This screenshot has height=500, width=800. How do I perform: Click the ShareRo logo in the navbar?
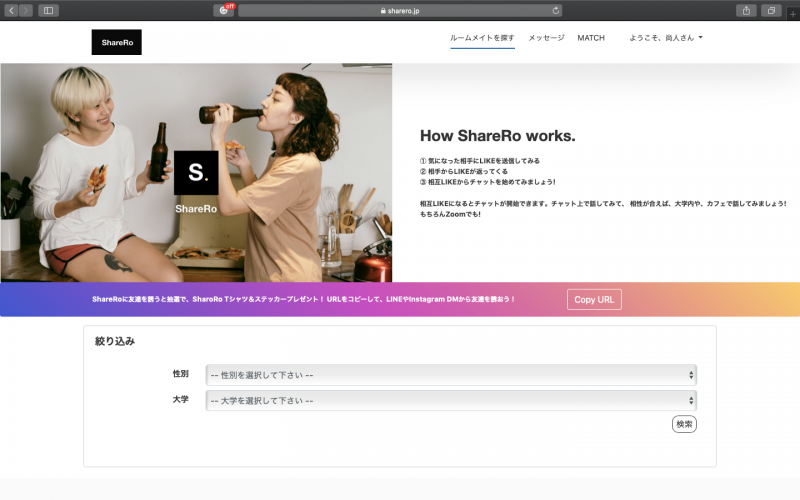click(x=116, y=41)
